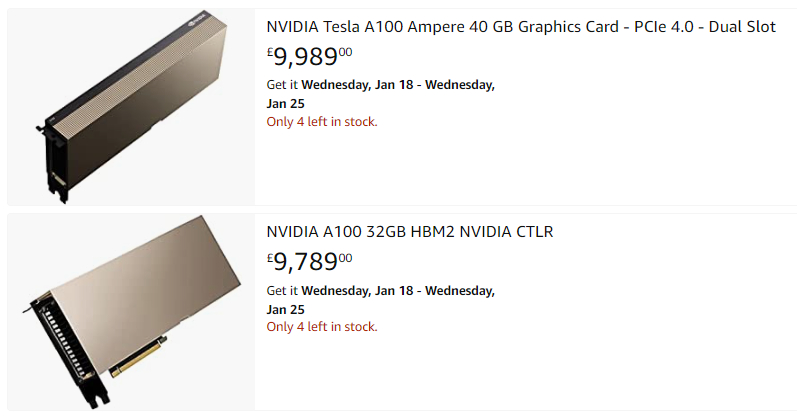Select the £9,789 price
Image resolution: width=797 pixels, height=417 pixels.
point(309,262)
